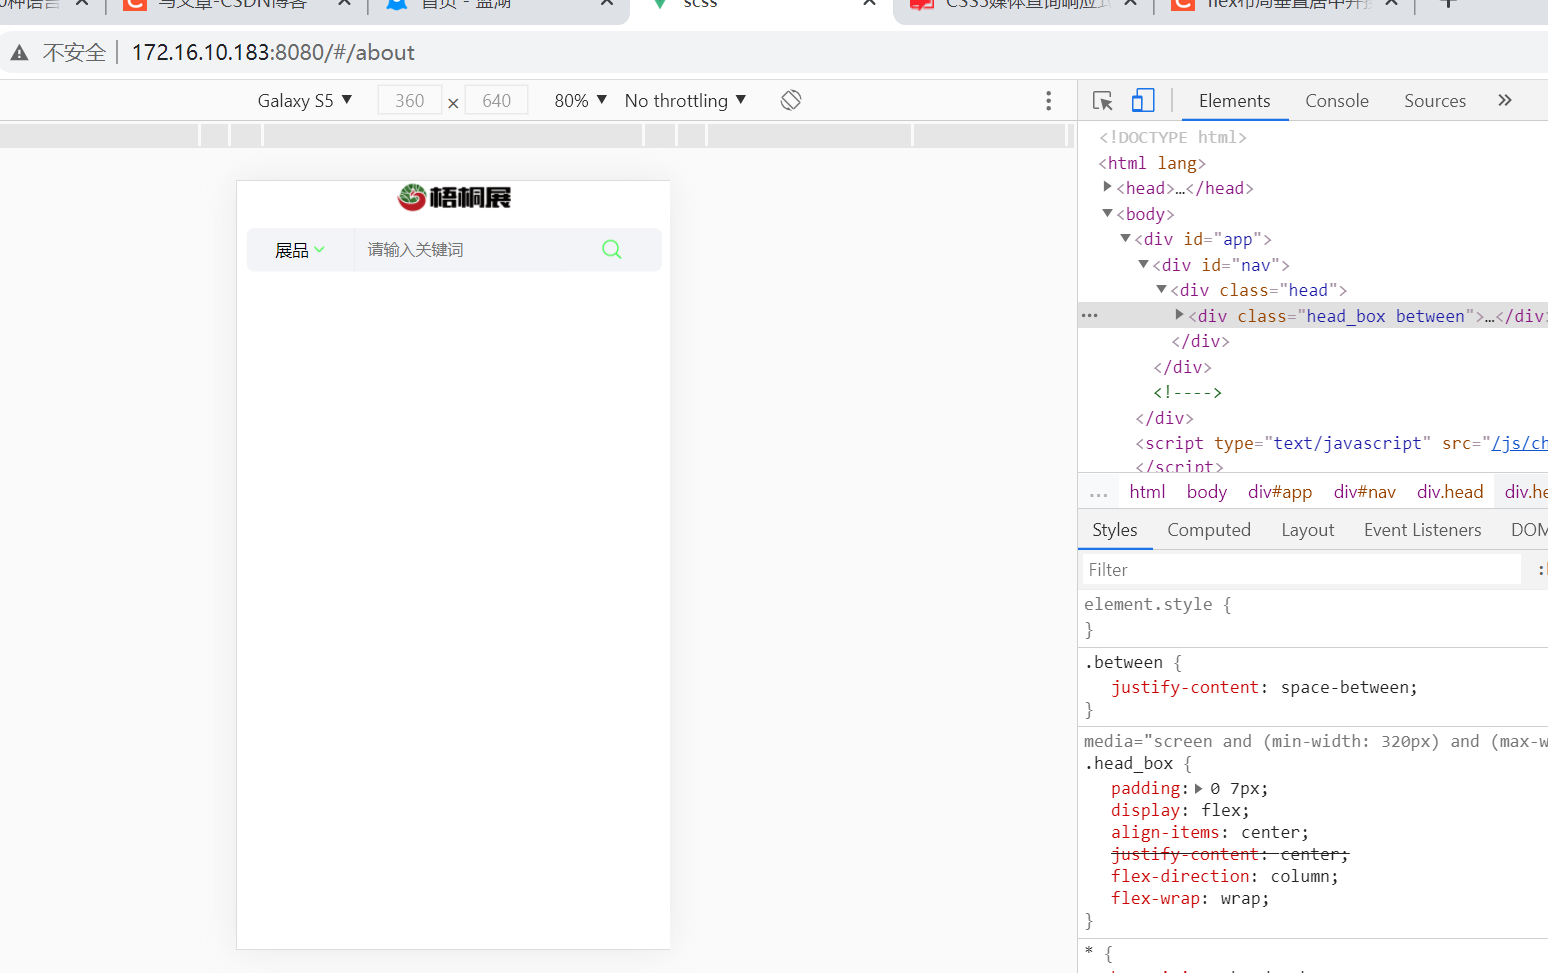Click the height field showing 640
Viewport: 1548px width, 973px height.
tap(496, 100)
